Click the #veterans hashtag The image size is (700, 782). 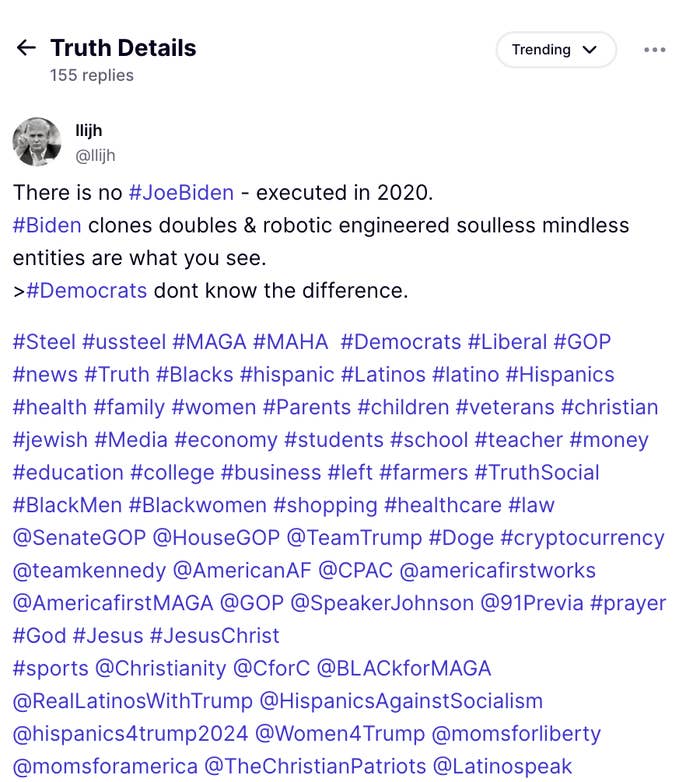[x=504, y=407]
